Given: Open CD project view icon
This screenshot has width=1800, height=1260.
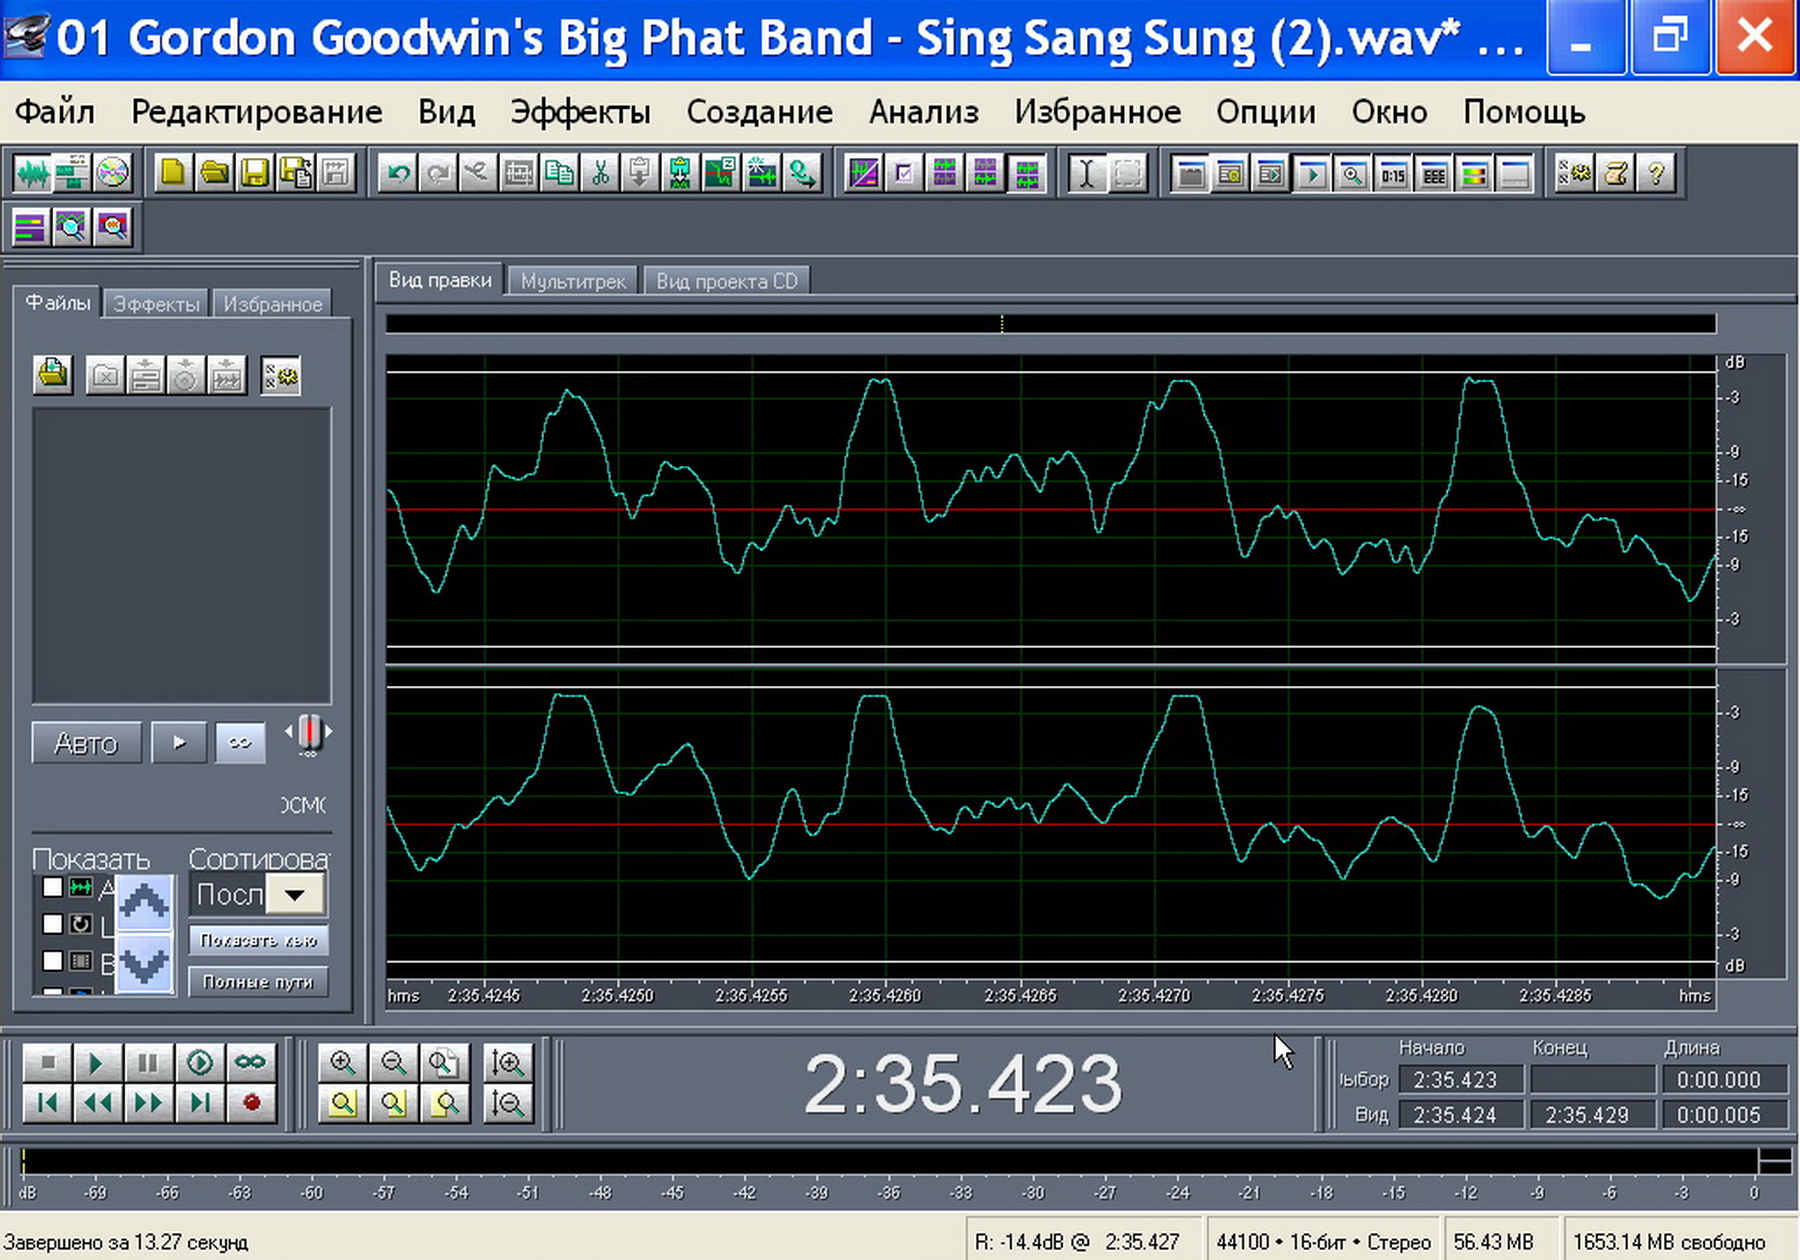Looking at the screenshot, I should point(113,174).
